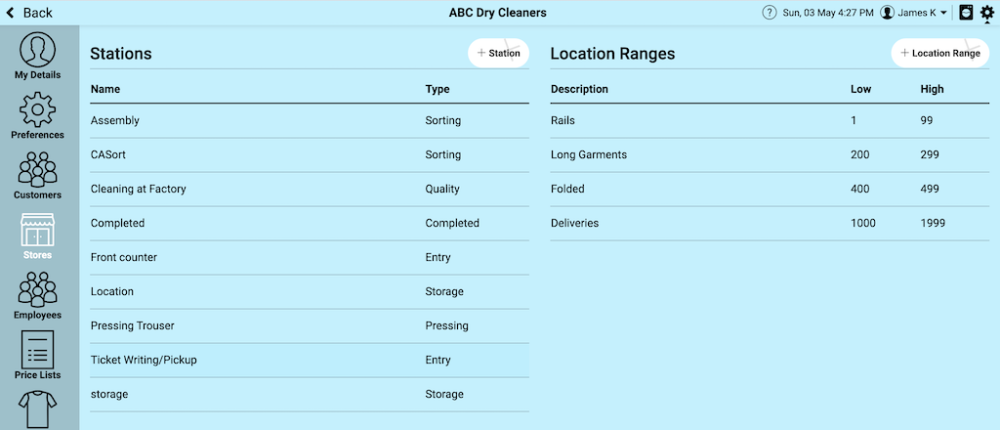Select the Stores sidebar icon

click(x=37, y=235)
